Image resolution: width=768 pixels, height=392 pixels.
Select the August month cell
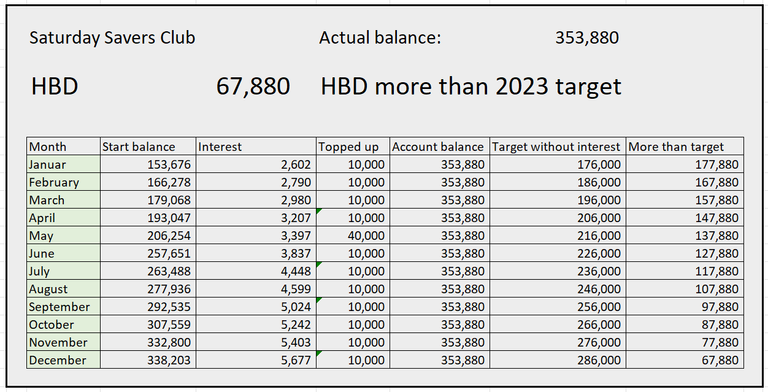point(64,289)
